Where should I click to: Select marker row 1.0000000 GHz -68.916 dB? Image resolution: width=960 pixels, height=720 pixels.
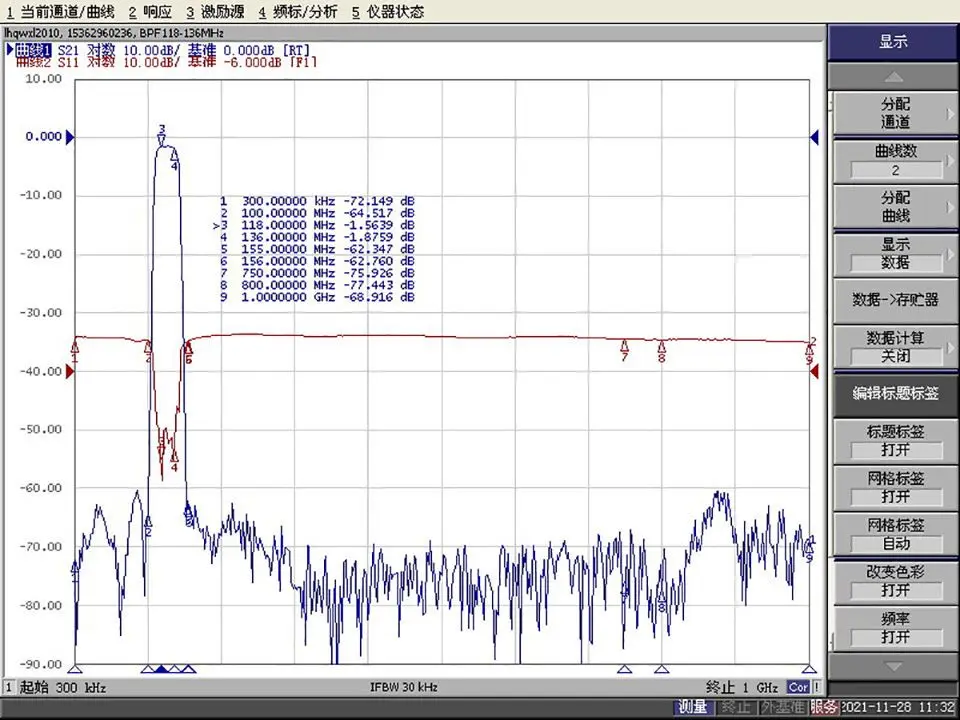click(317, 297)
